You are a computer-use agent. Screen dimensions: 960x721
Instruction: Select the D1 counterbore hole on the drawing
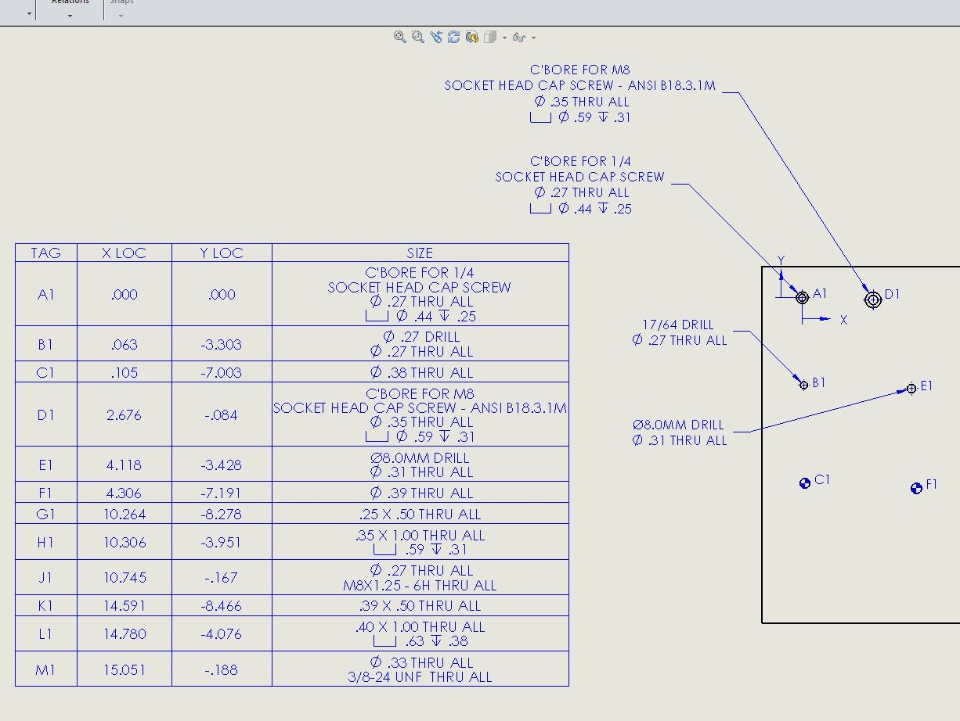point(873,299)
